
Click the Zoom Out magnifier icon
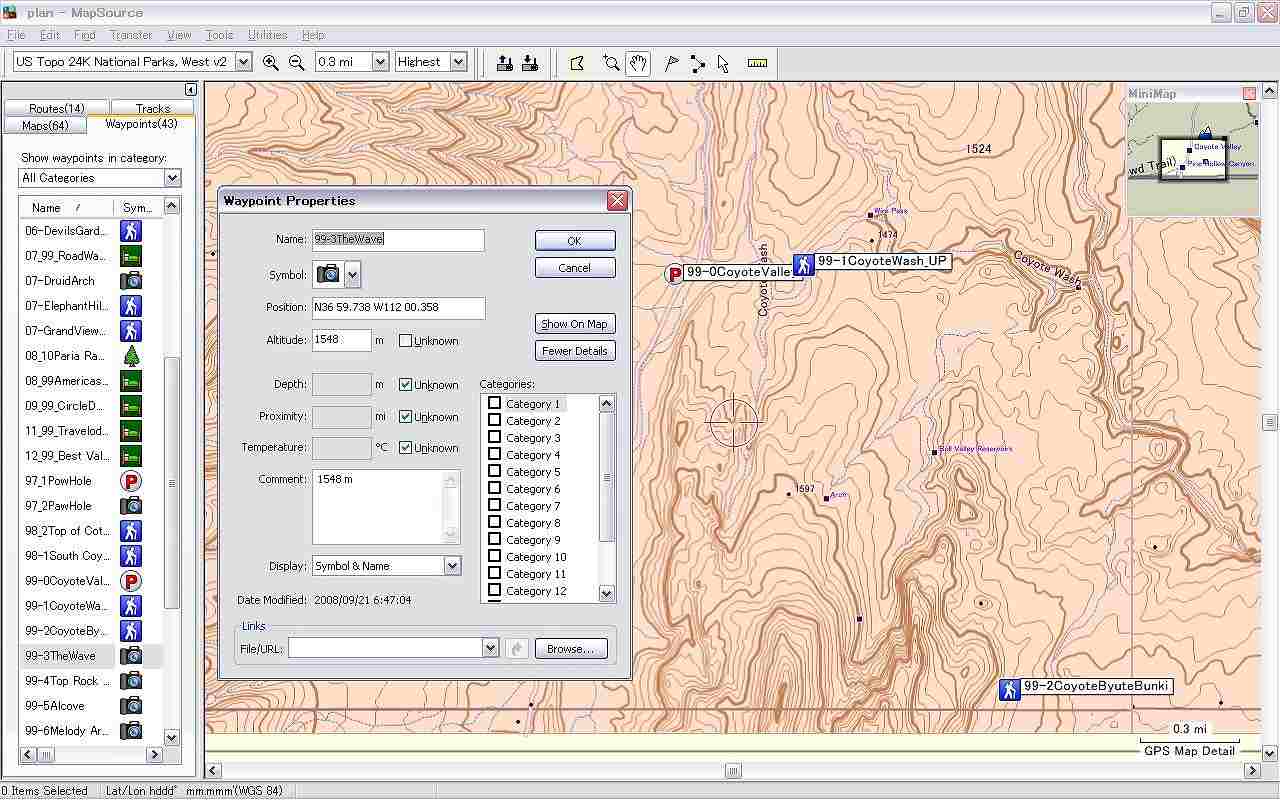296,62
